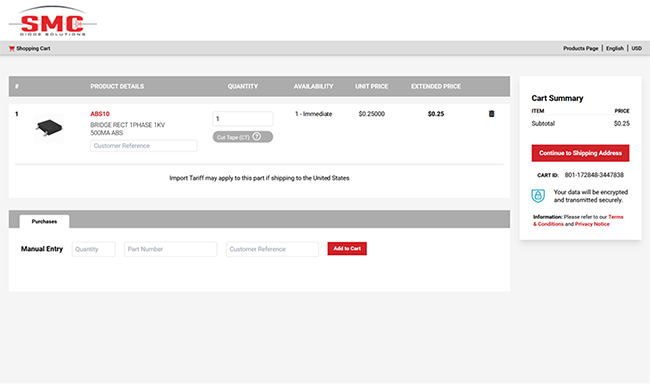
Task: Open the USD currency selector
Action: click(x=636, y=49)
